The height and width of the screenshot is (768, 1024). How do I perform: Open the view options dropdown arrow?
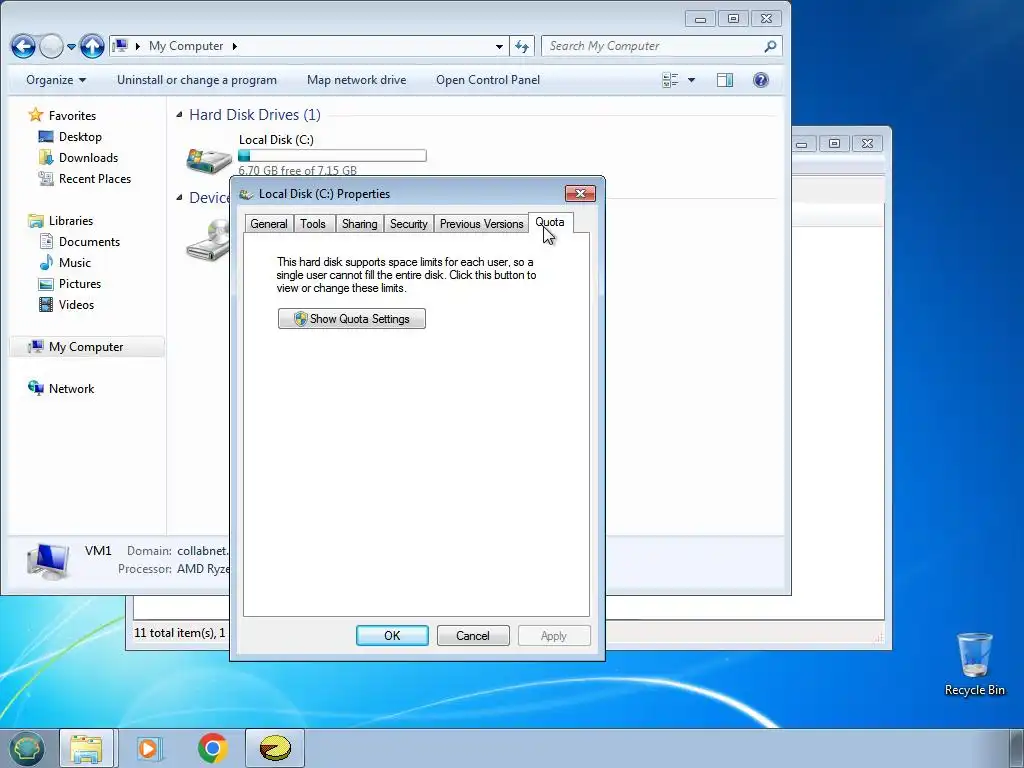click(x=692, y=80)
